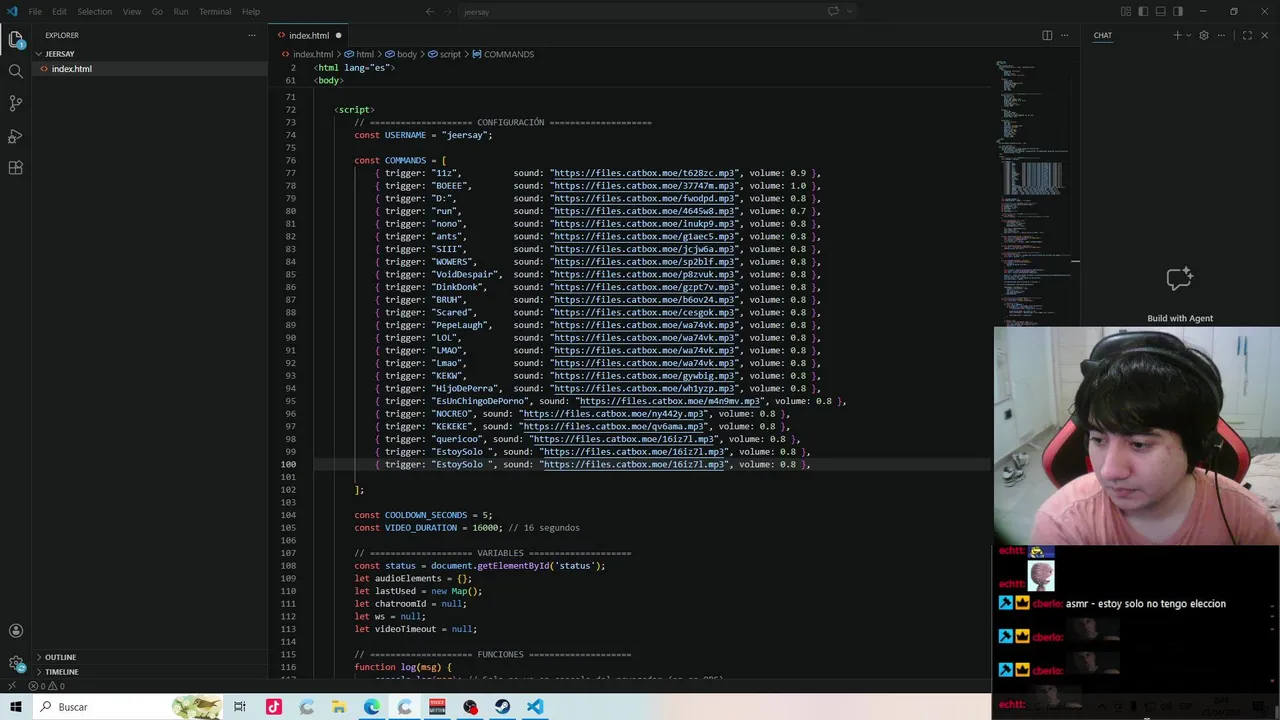Viewport: 1280px width, 720px height.
Task: Close the Chat side panel
Action: [1265, 35]
